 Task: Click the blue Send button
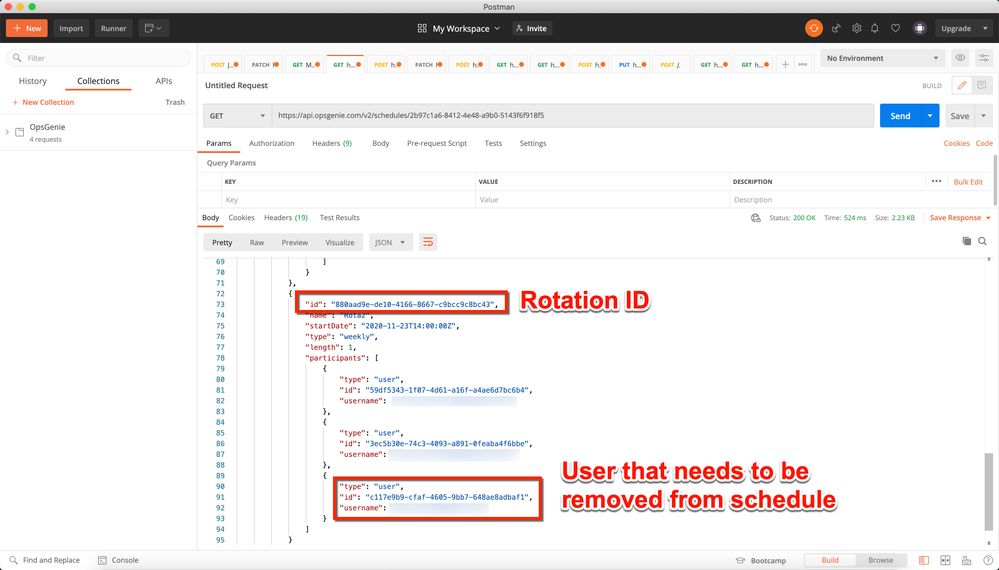pyautogui.click(x=900, y=116)
